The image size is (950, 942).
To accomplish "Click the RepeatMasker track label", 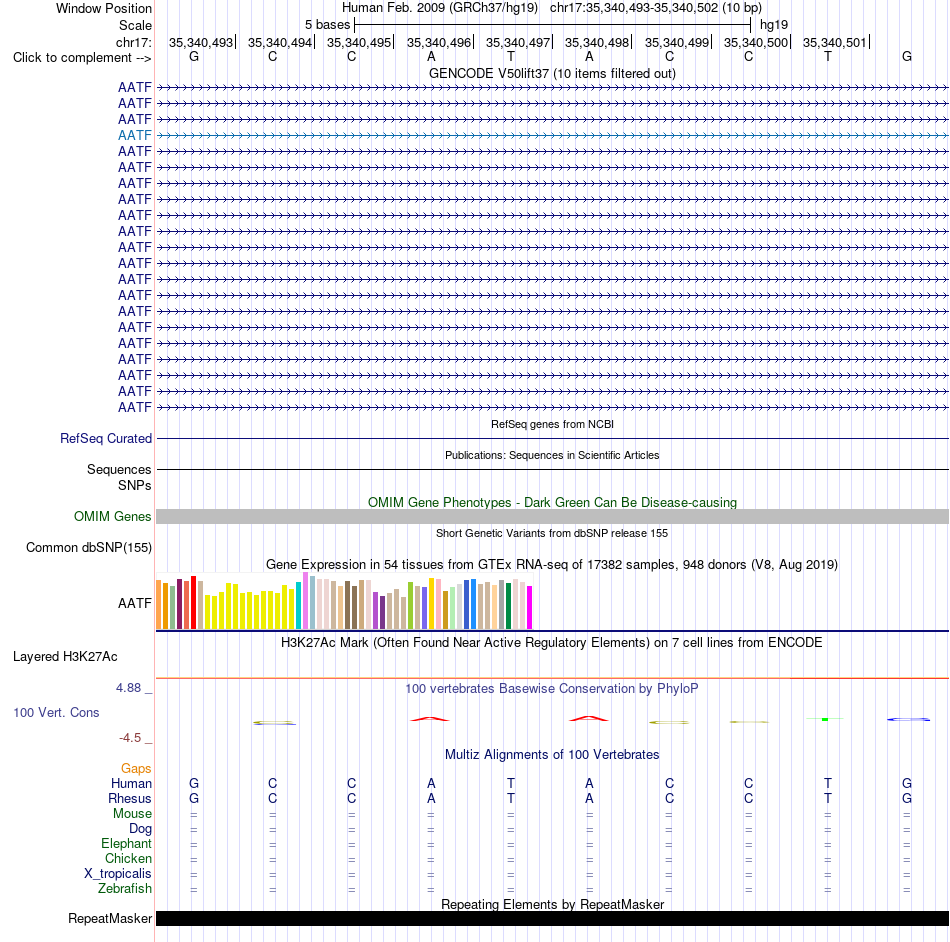I will pyautogui.click(x=110, y=918).
